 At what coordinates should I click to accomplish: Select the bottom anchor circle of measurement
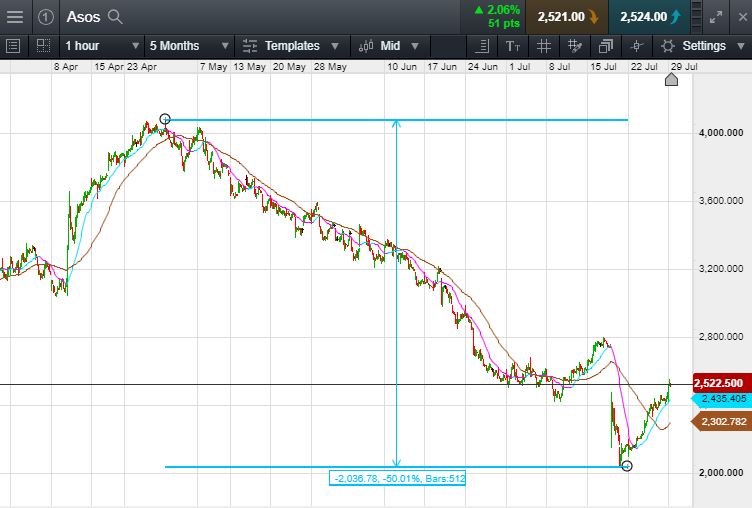pyautogui.click(x=627, y=466)
